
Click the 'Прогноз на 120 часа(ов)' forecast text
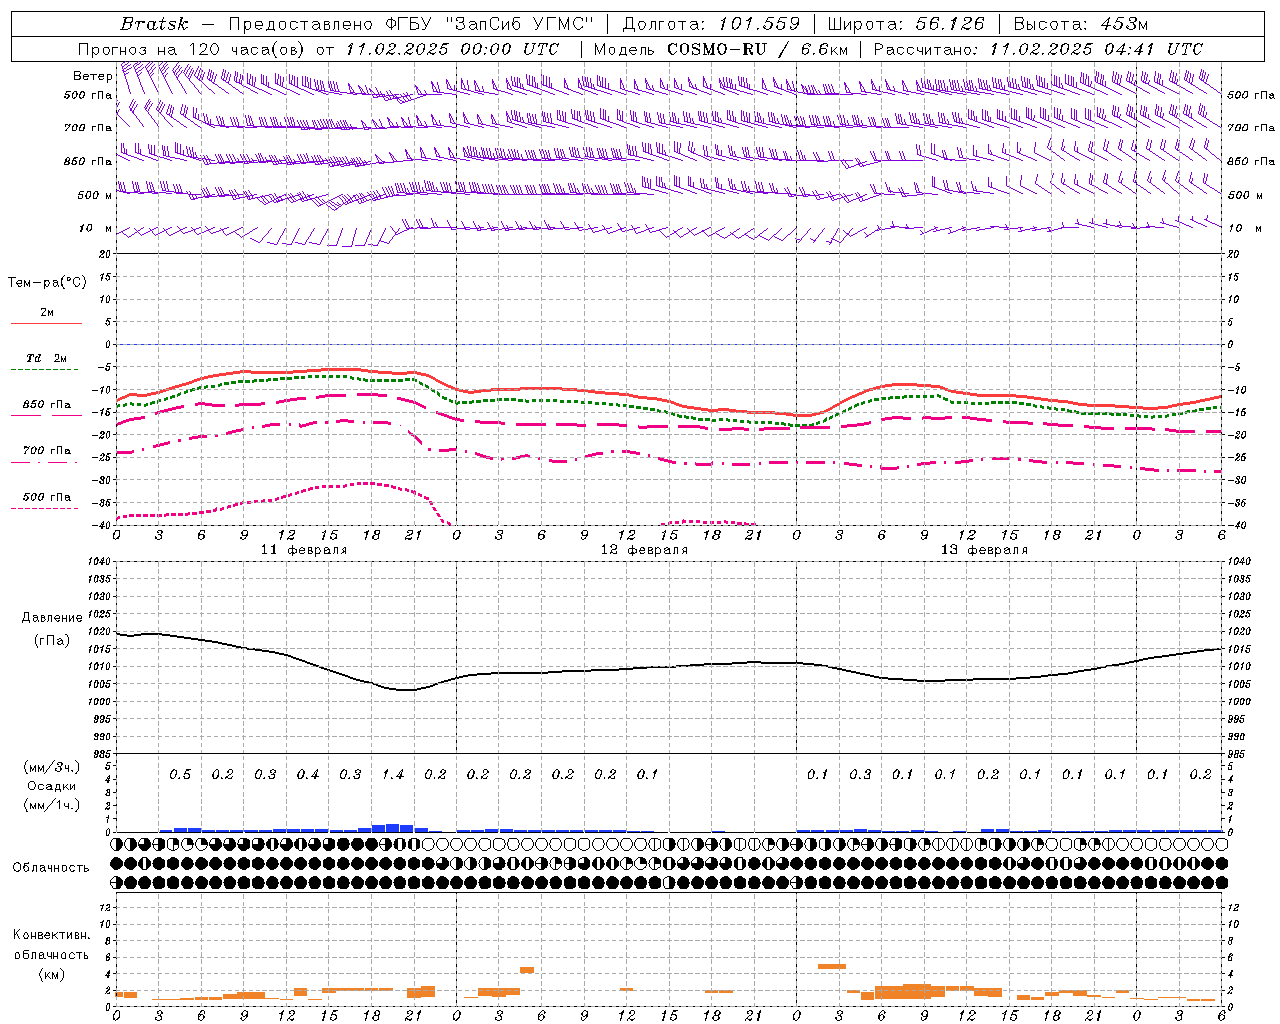point(192,49)
